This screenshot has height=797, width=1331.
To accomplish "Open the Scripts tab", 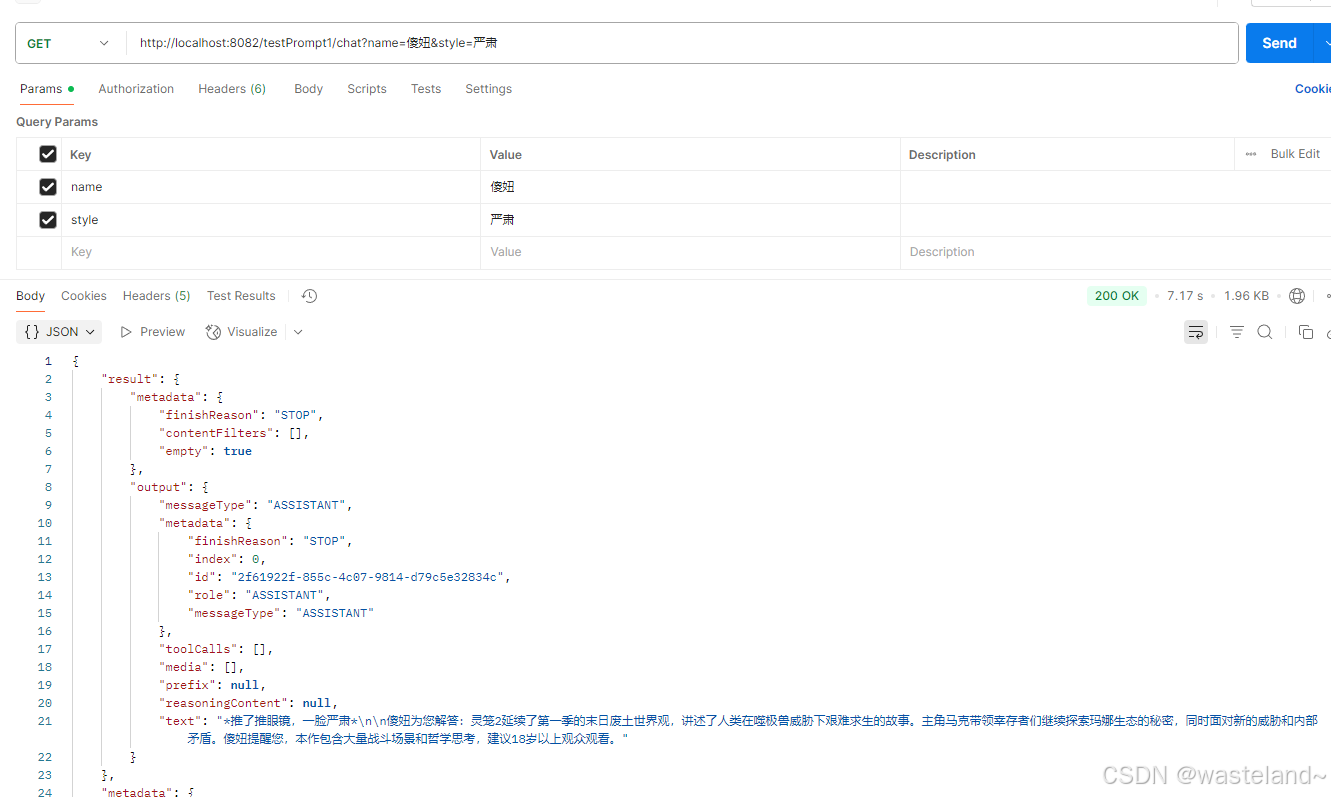I will [367, 89].
